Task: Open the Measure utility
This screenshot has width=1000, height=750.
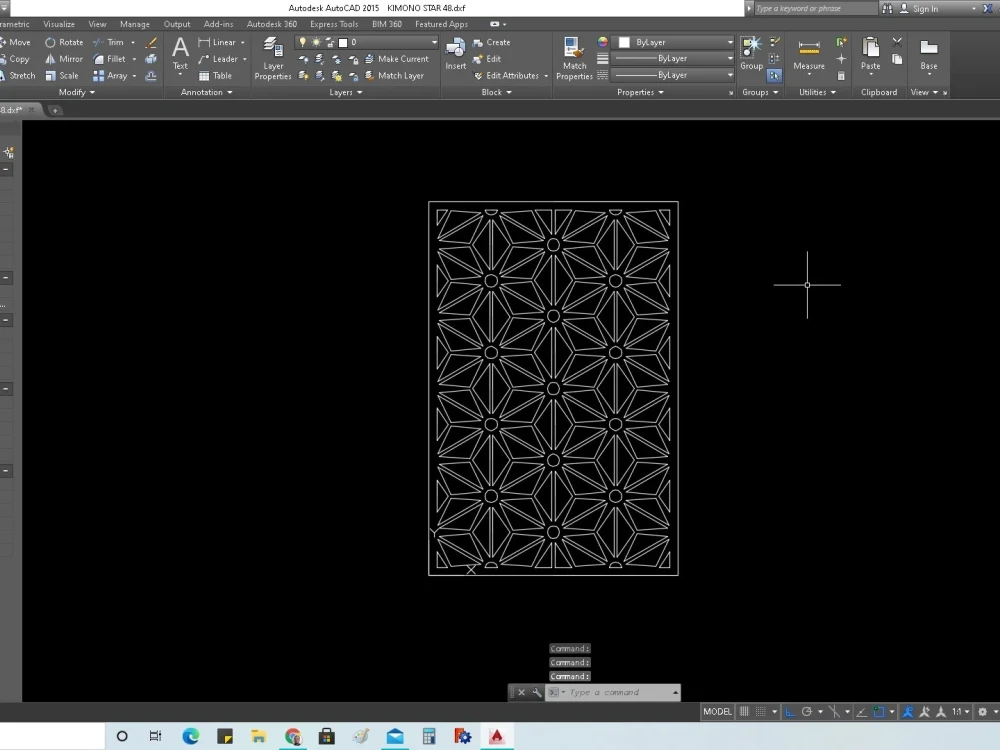Action: 809,54
